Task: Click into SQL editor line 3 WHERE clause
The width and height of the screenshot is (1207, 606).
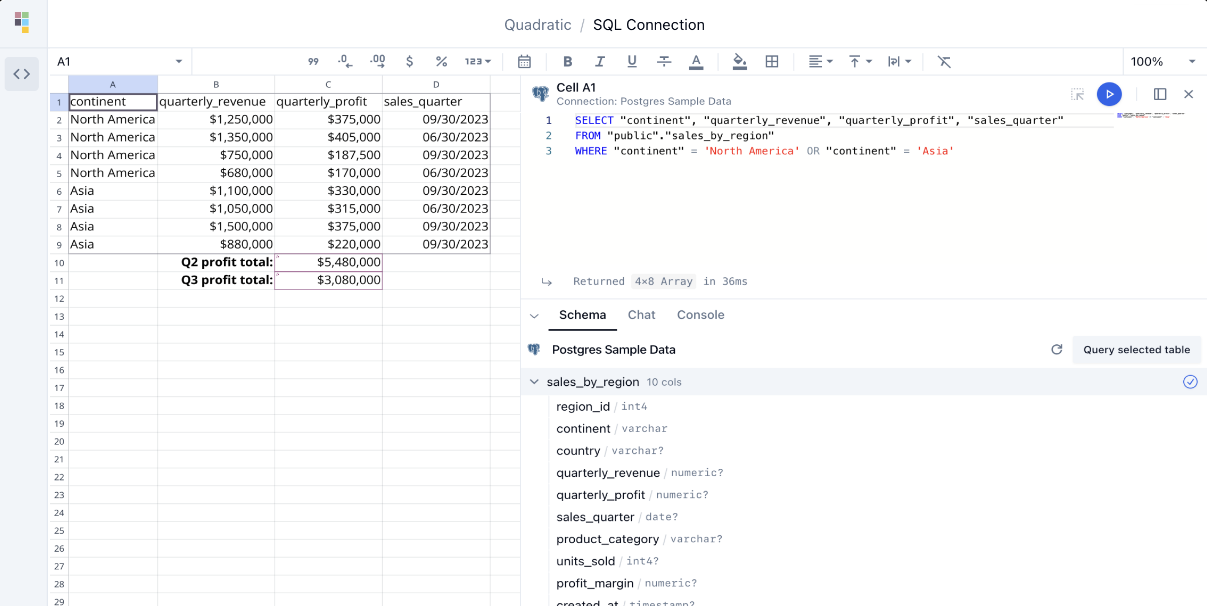Action: 764,151
